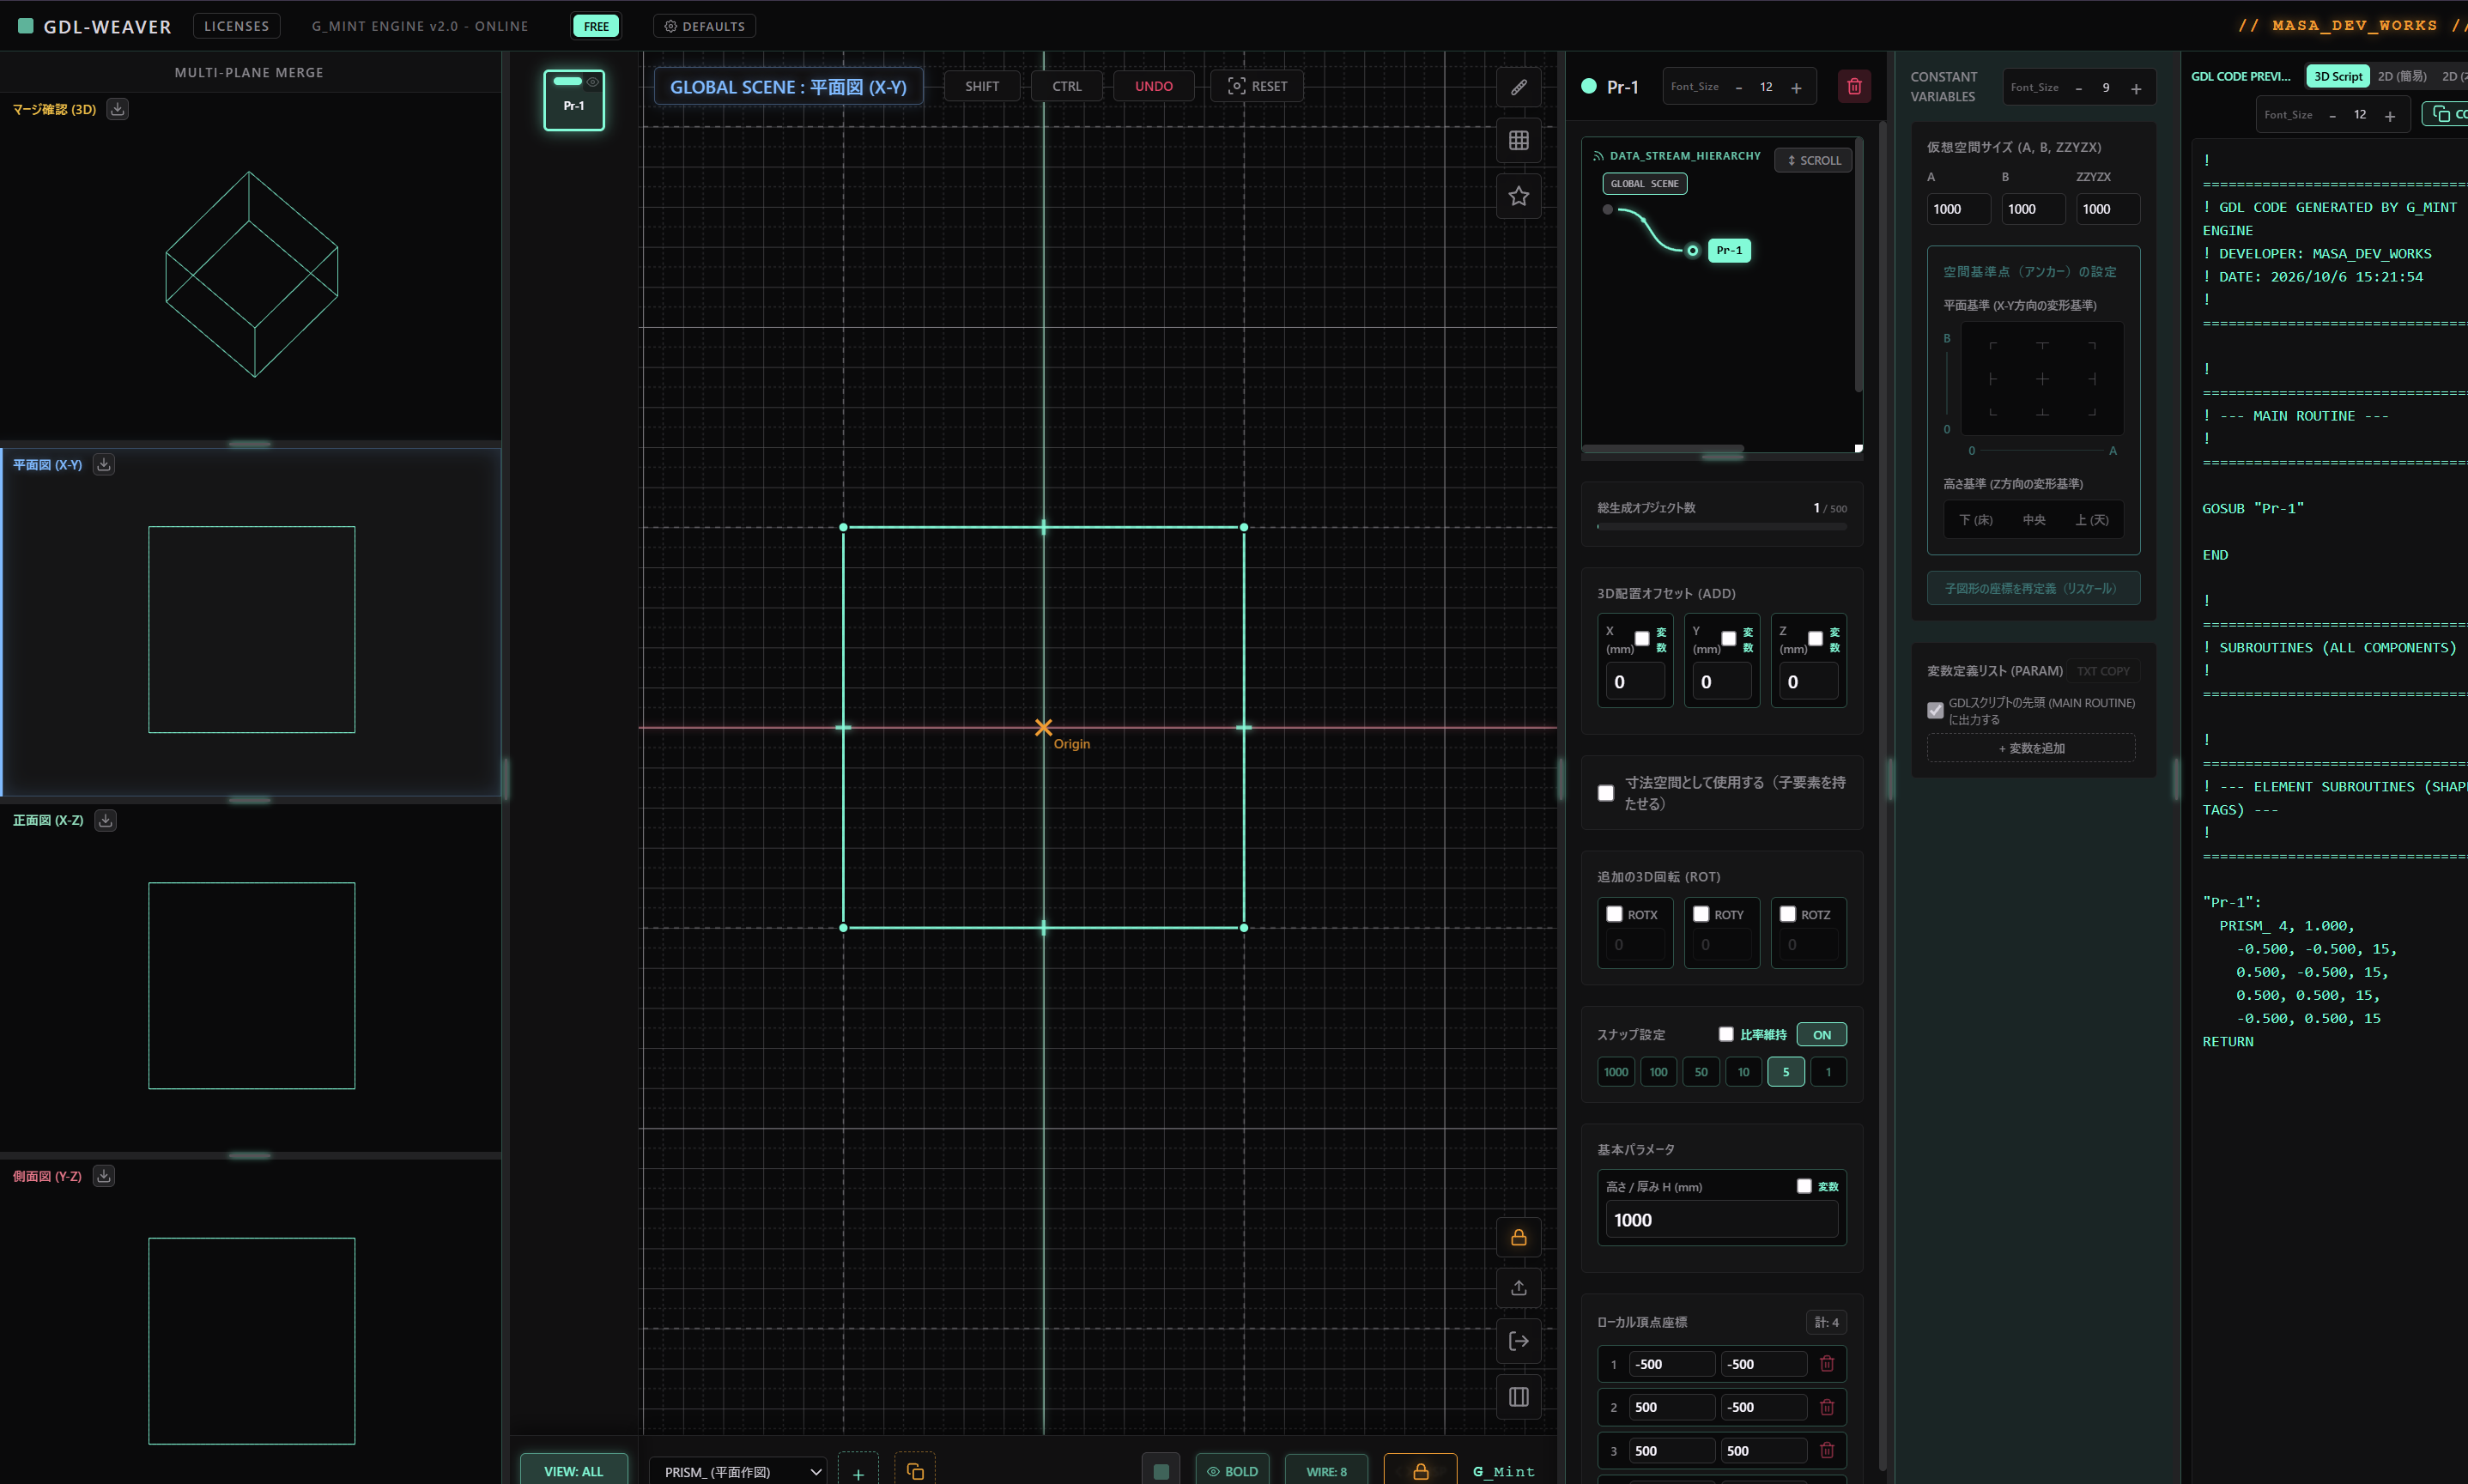Click the 総生成オブジェクト数 progress bar
The image size is (2468, 1484).
[1721, 526]
